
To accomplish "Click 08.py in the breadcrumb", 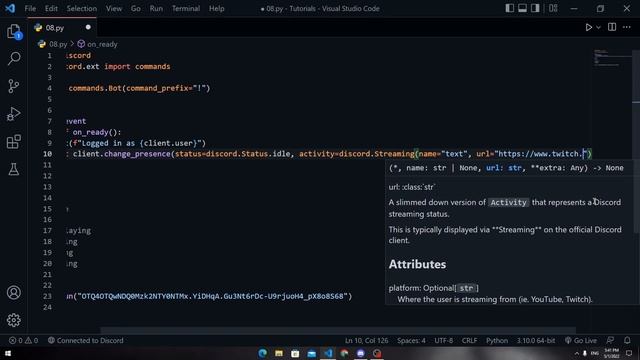I will coord(58,44).
